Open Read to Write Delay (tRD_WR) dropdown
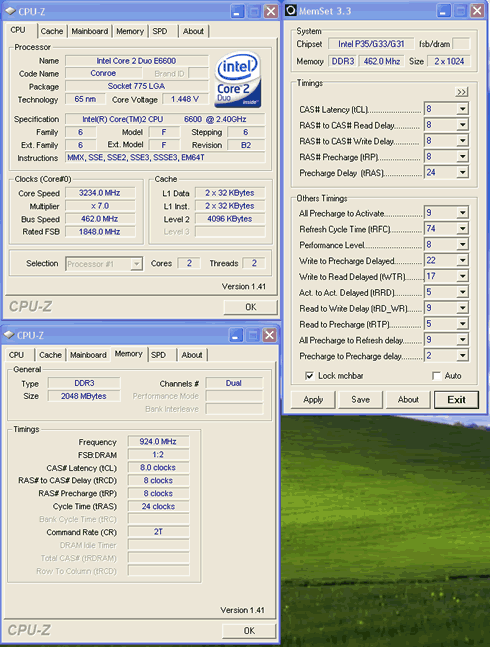The width and height of the screenshot is (490, 647). click(462, 308)
